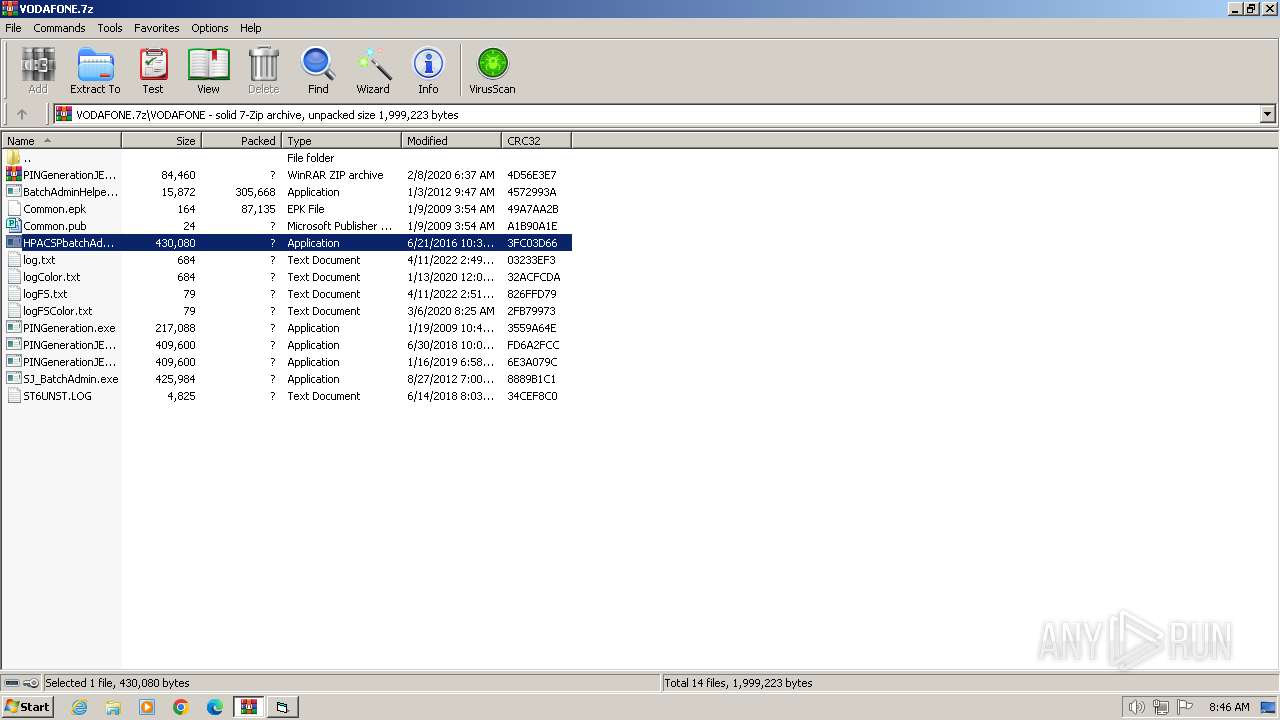Click icon of PINGenerationJE ZIP archive
The width and height of the screenshot is (1280, 720).
(13, 175)
